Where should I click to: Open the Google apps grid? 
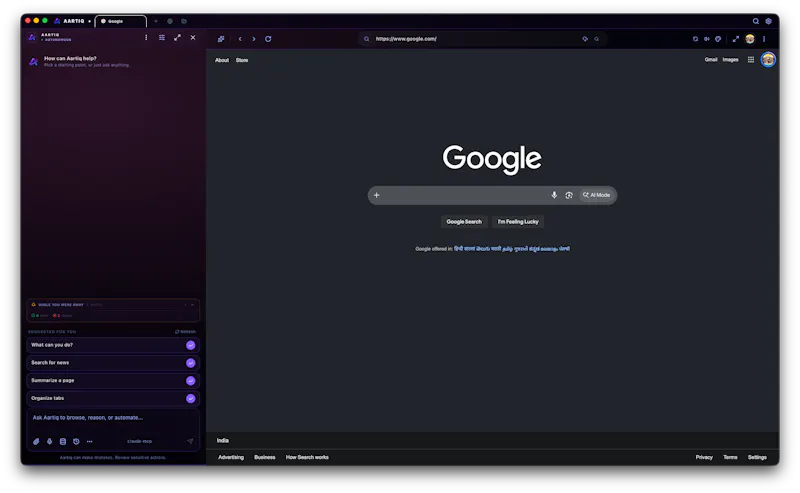[751, 60]
